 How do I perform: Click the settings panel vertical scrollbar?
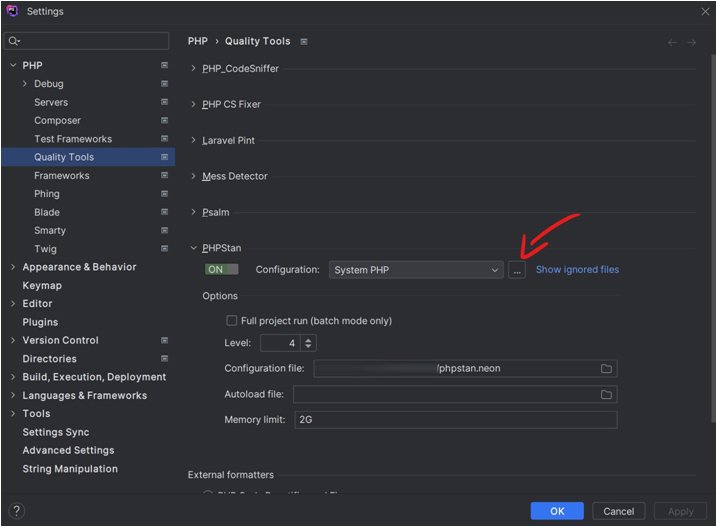pyautogui.click(x=713, y=238)
